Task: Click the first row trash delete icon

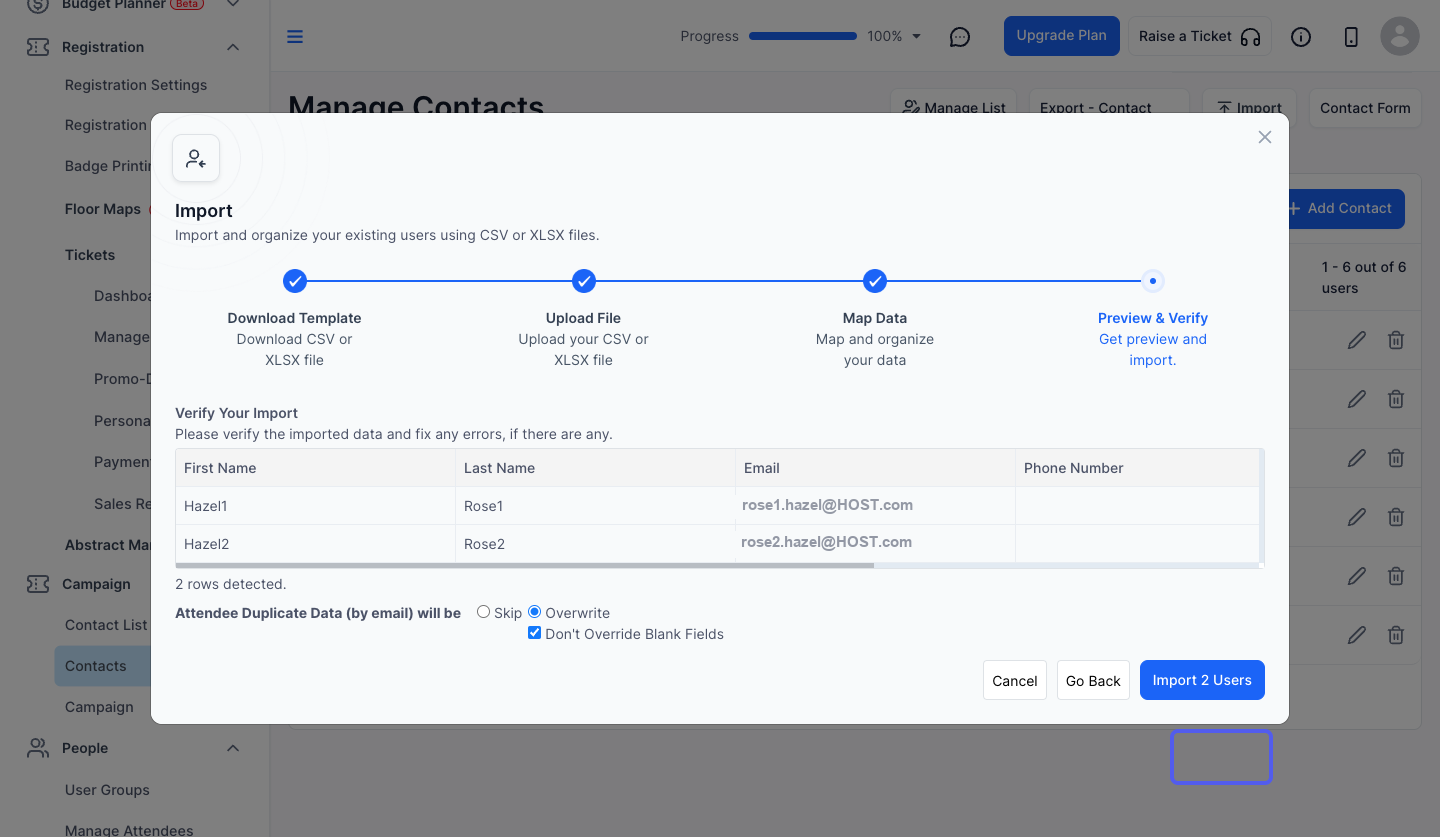Action: [x=1396, y=340]
